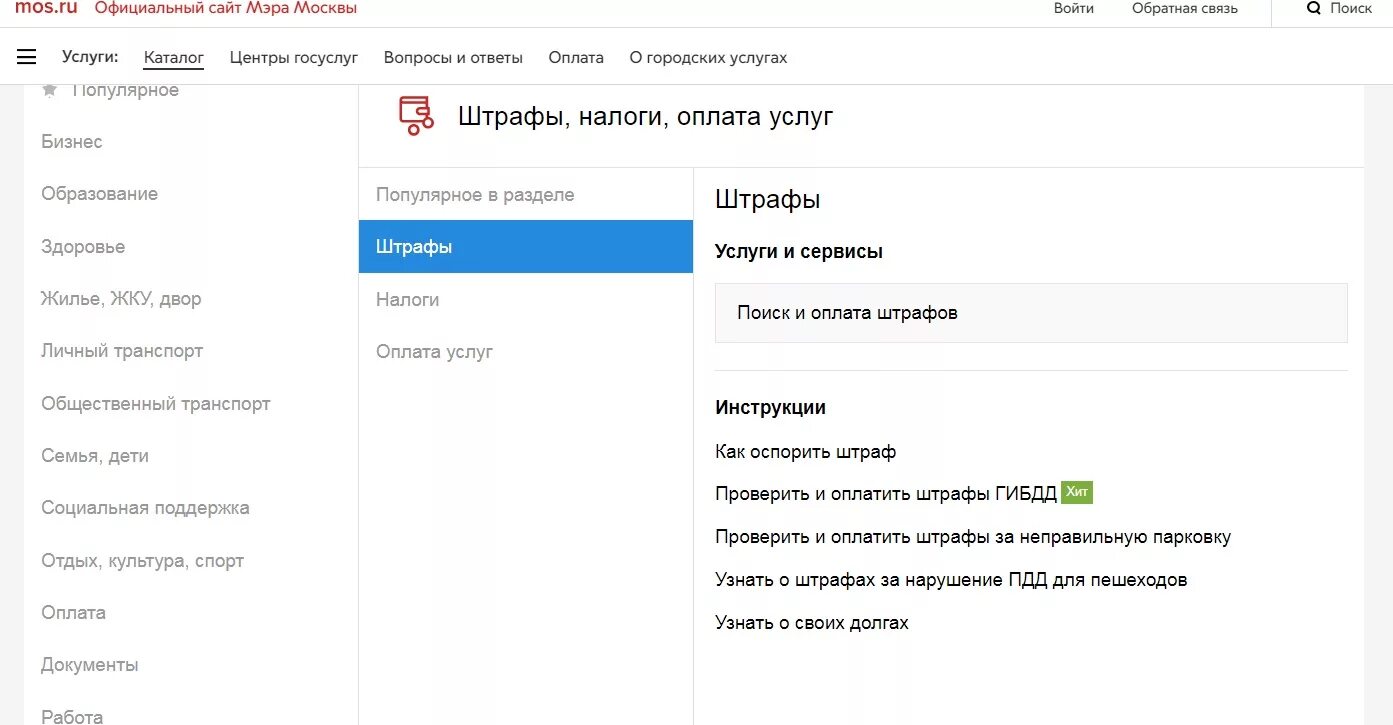Click the search magnifier icon
The width and height of the screenshot is (1393, 725).
click(x=1314, y=8)
